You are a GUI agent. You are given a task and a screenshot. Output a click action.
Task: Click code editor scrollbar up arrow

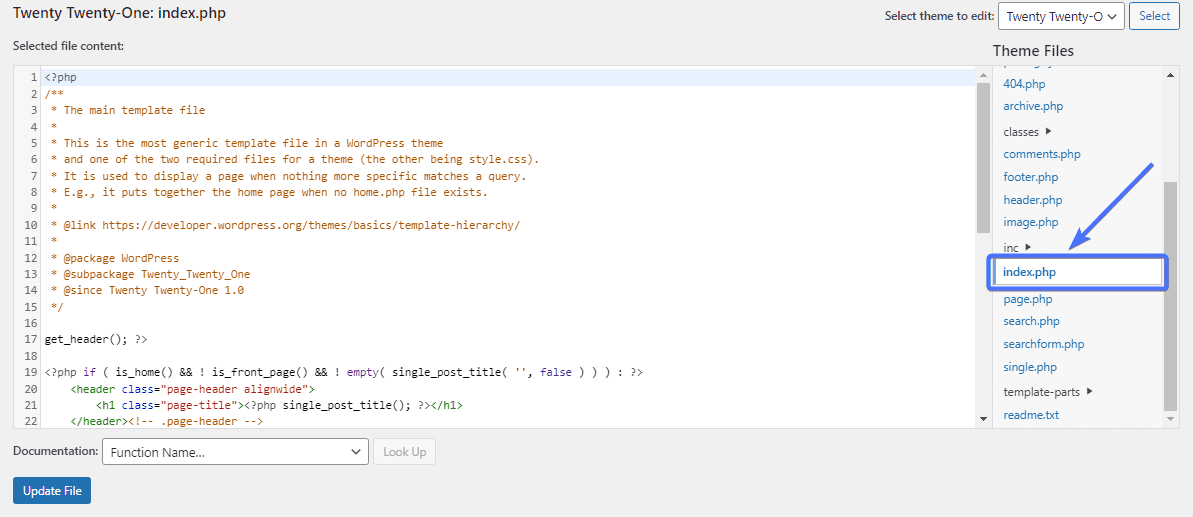pos(983,75)
